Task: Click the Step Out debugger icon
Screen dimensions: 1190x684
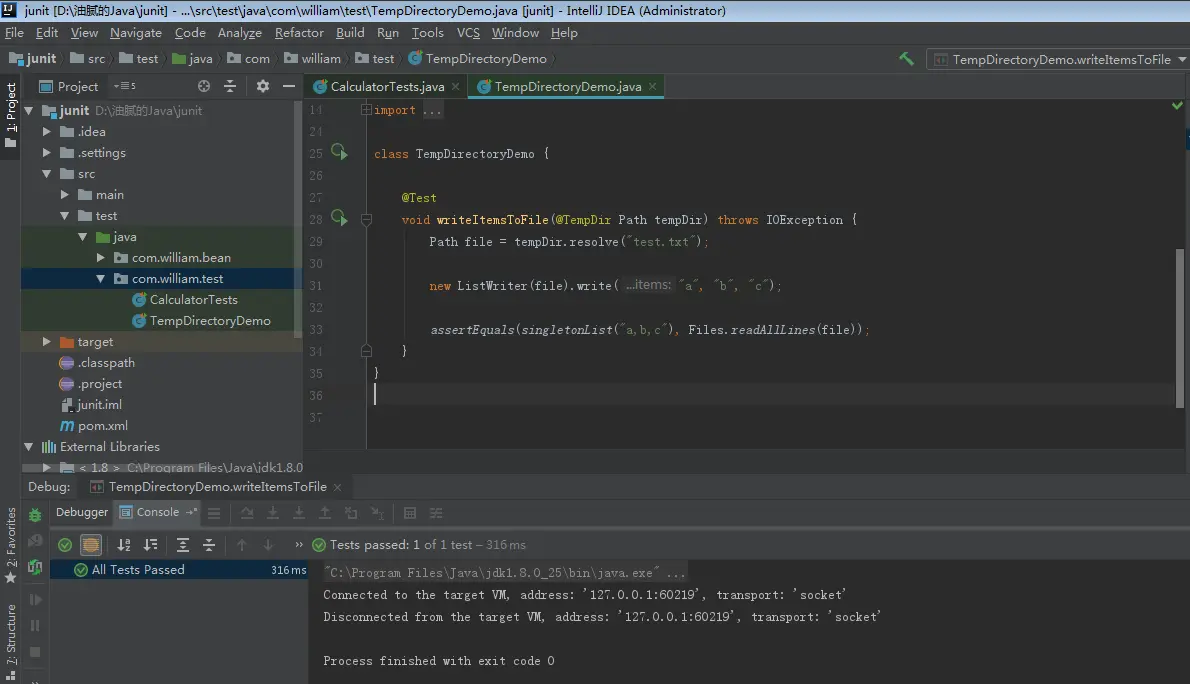Action: point(324,513)
